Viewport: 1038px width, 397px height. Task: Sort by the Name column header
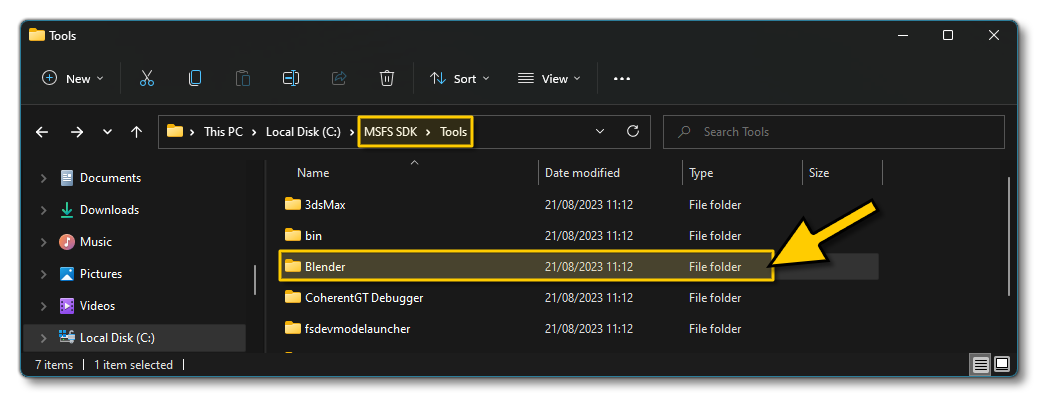(x=313, y=173)
